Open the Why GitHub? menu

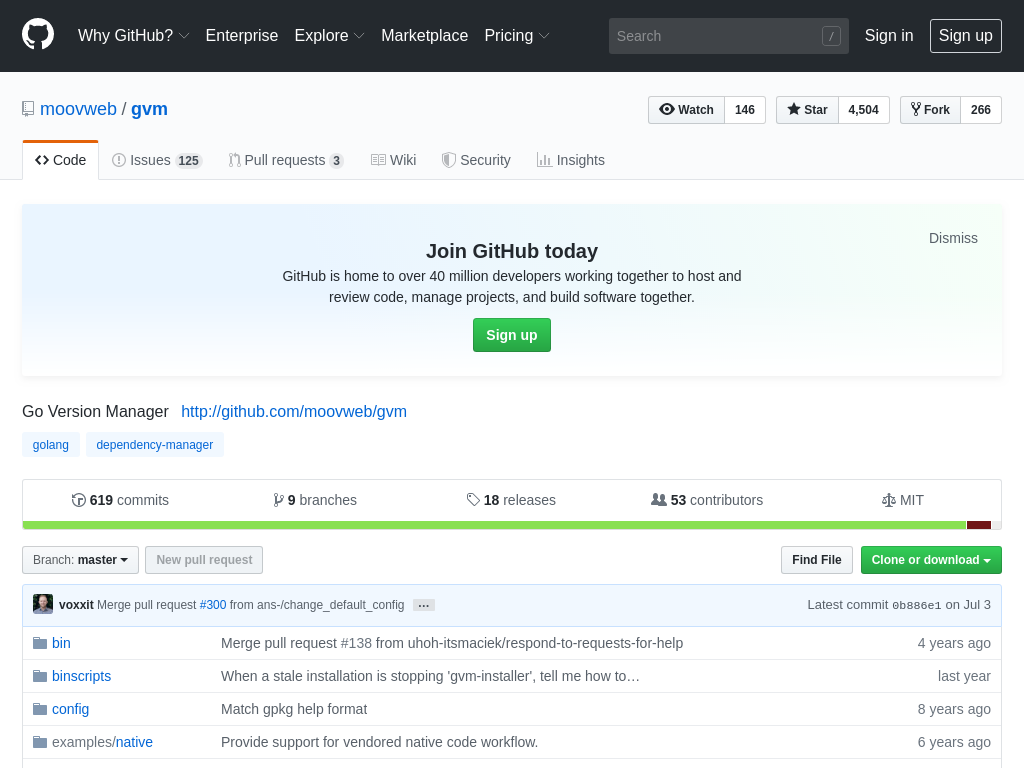pos(133,36)
